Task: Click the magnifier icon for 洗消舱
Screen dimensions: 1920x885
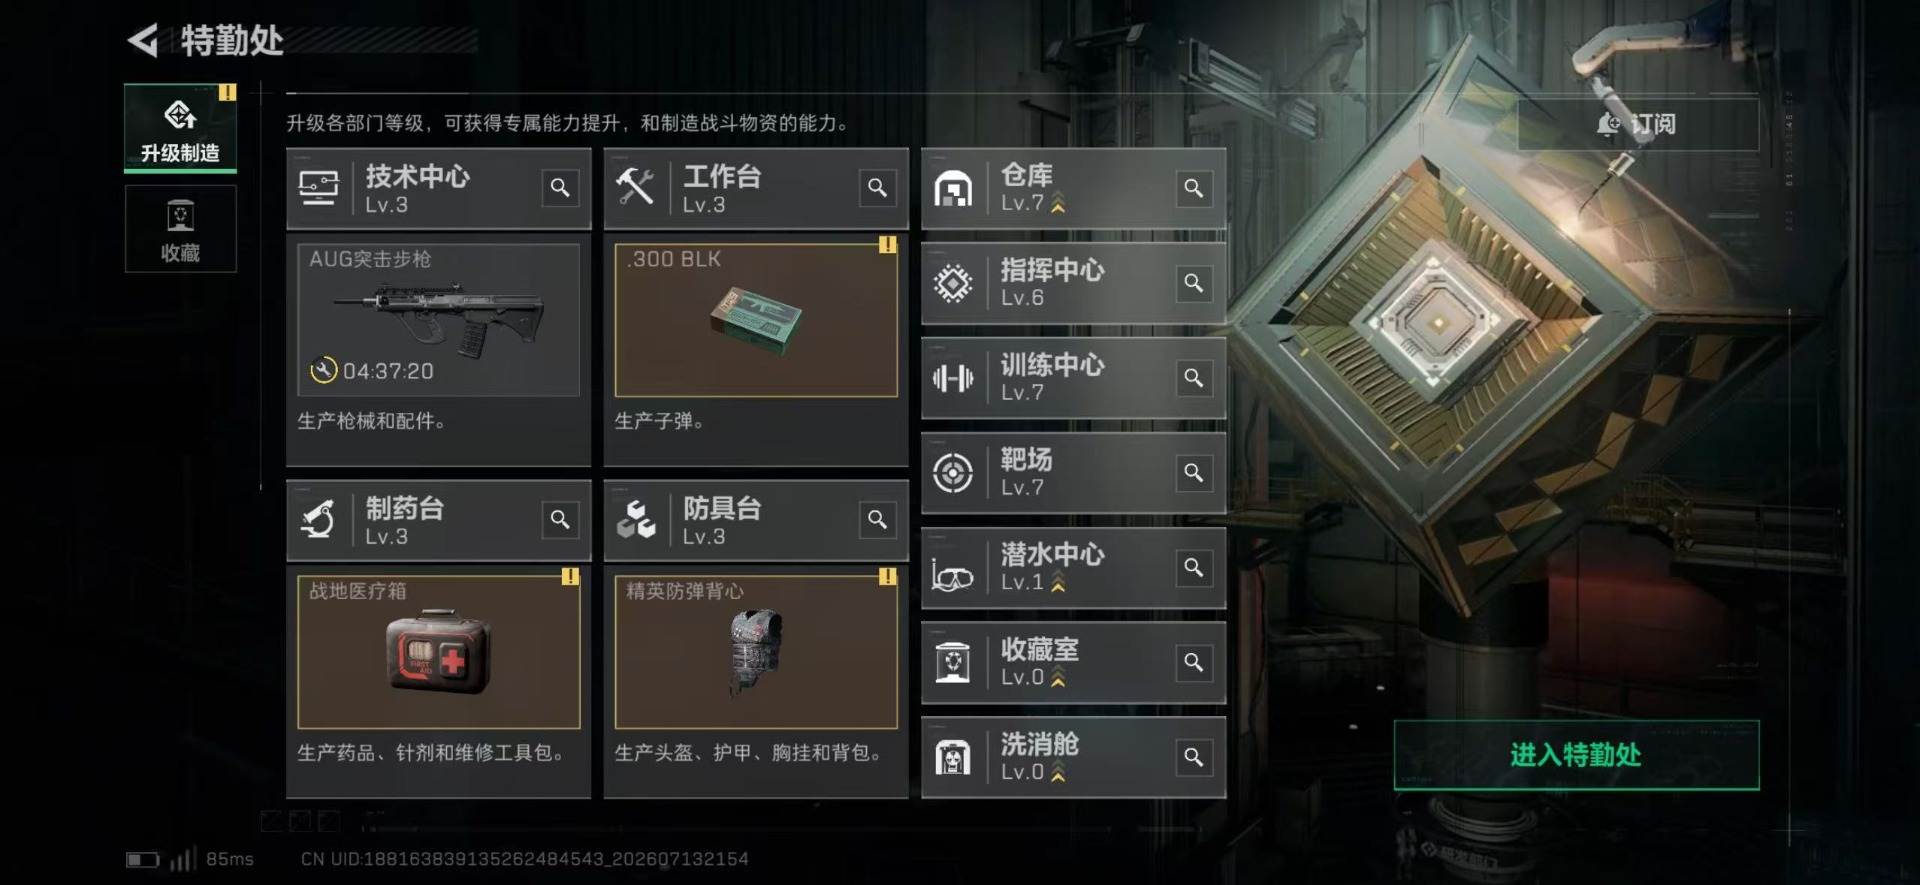Action: click(1194, 757)
